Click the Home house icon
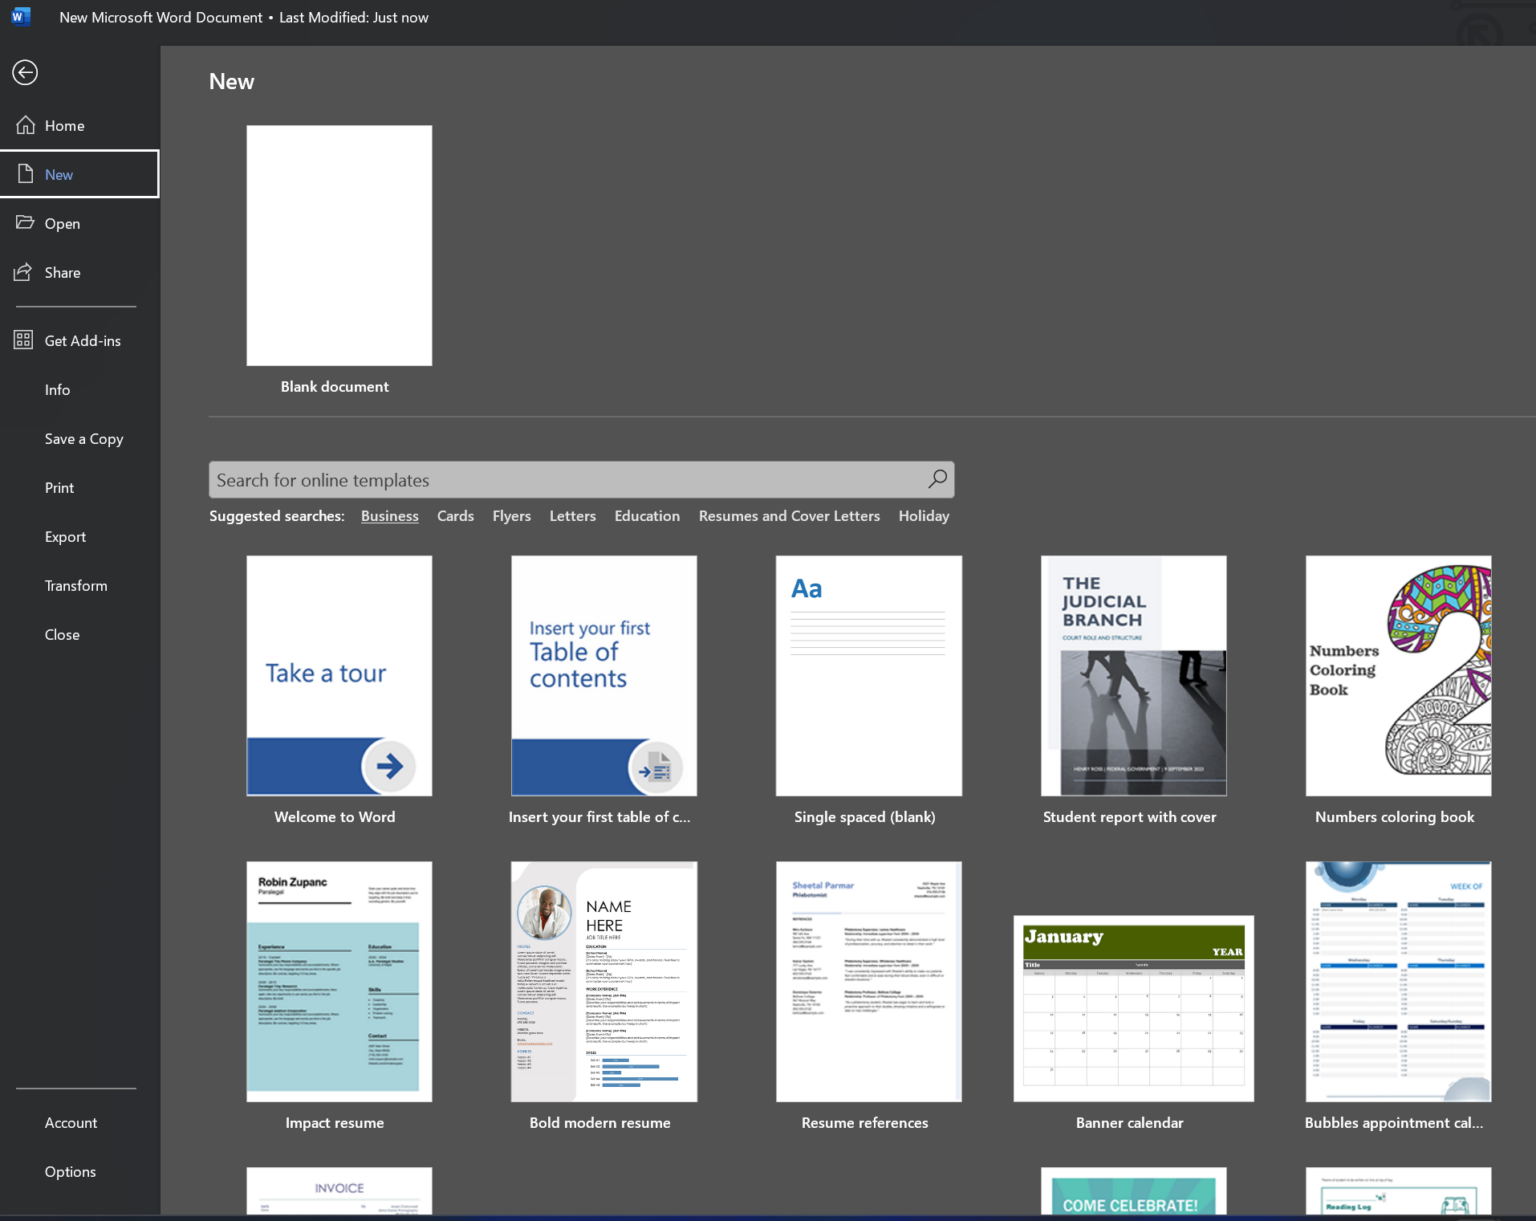This screenshot has height=1221, width=1536. click(x=26, y=125)
